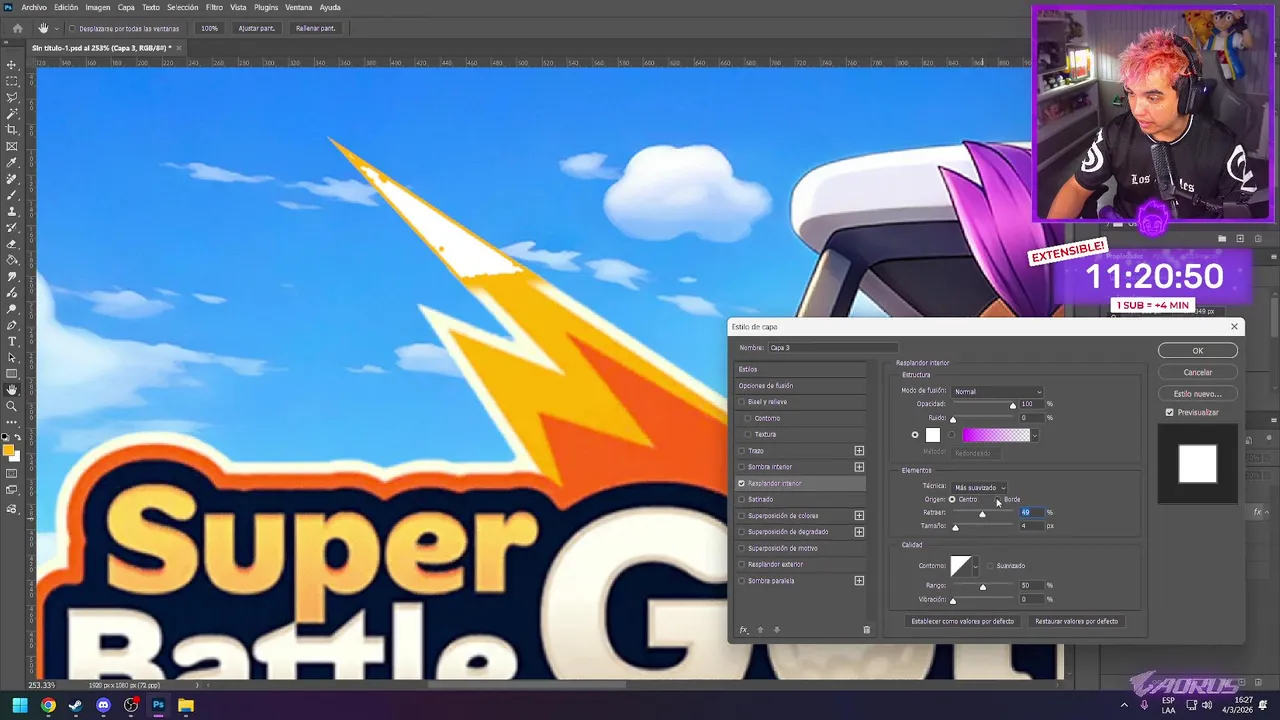Check Desplazarse por todas las ventanas
Screen dimensions: 1280x720
tap(72, 28)
